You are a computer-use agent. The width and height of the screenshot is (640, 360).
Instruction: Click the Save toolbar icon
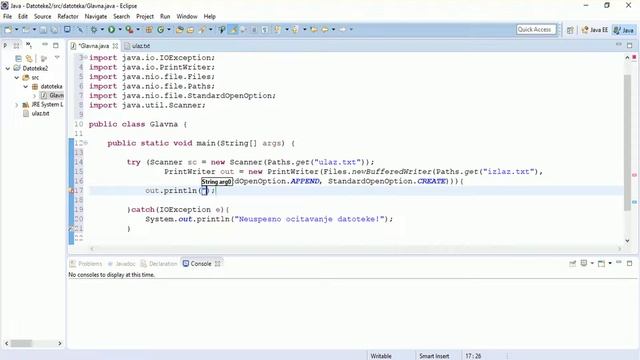tap(43, 29)
